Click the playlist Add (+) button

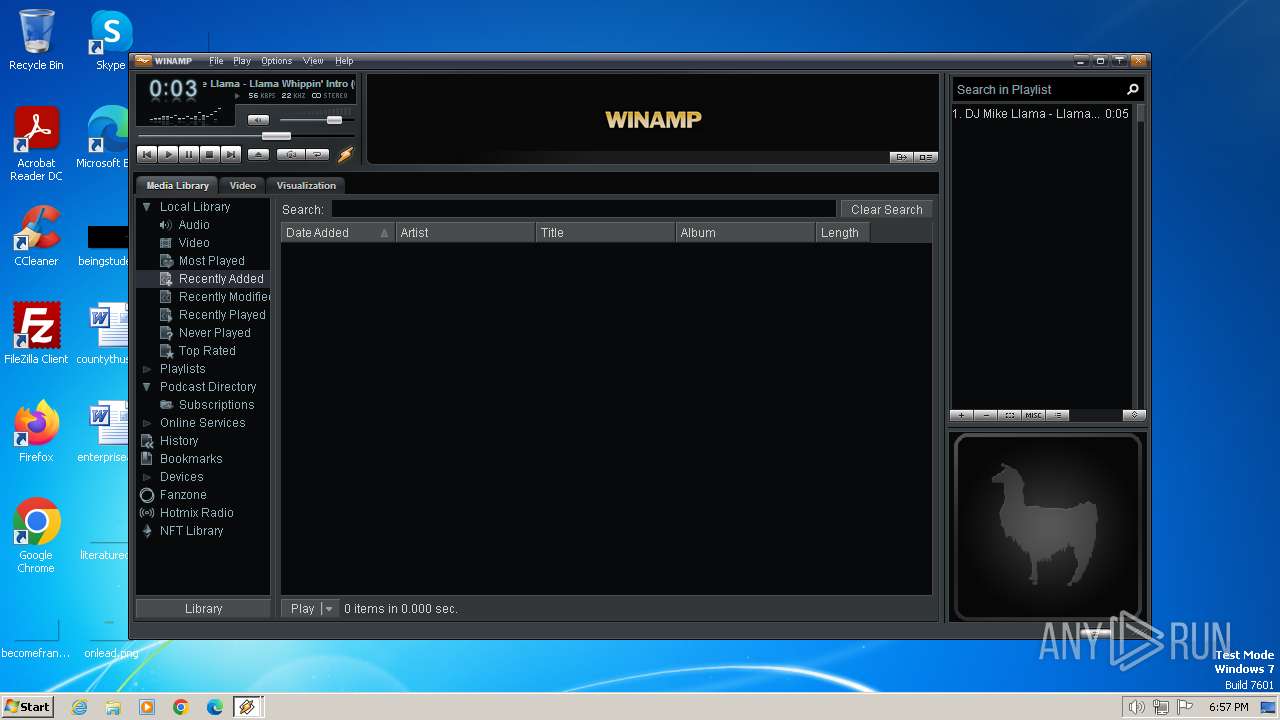coord(962,415)
